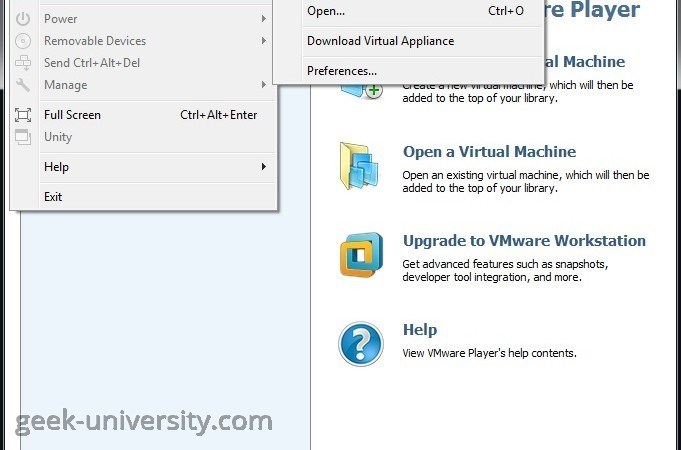Screen dimensions: 681x450
Task: Click the Upgrade to VMware Workstation heading
Action: (x=524, y=241)
